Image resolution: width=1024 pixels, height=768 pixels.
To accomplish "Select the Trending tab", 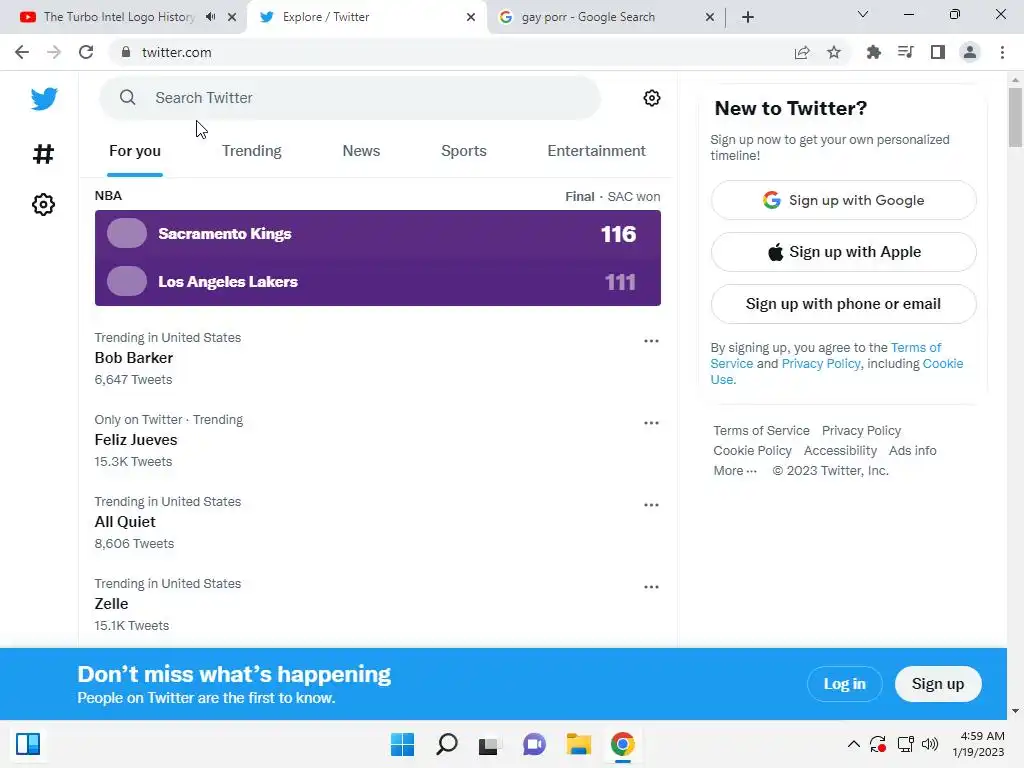I will 251,151.
